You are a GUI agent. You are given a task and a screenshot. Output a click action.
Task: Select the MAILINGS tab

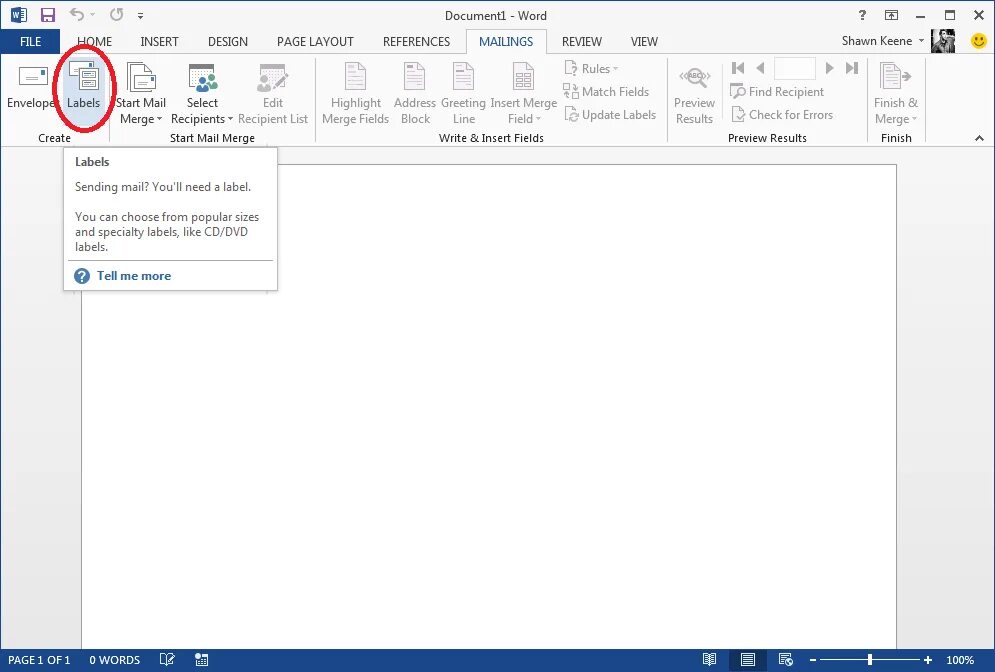pyautogui.click(x=506, y=42)
